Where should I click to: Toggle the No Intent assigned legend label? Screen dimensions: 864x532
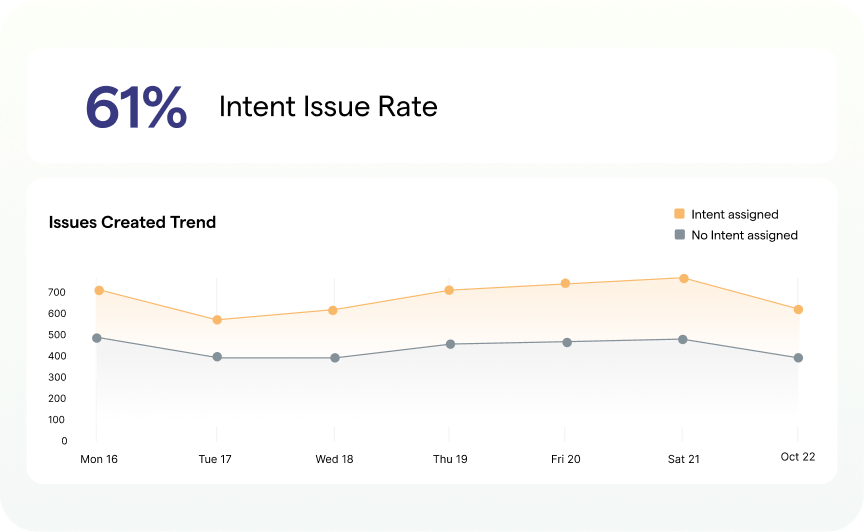click(744, 235)
